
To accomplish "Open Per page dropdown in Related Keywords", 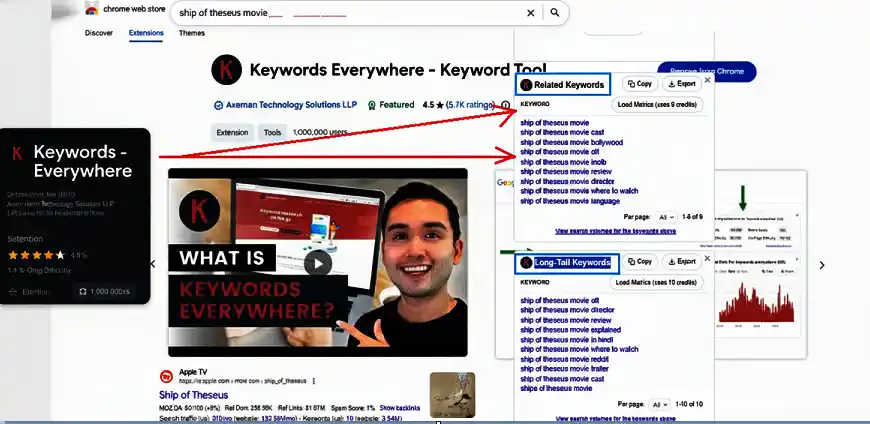I will [x=667, y=216].
